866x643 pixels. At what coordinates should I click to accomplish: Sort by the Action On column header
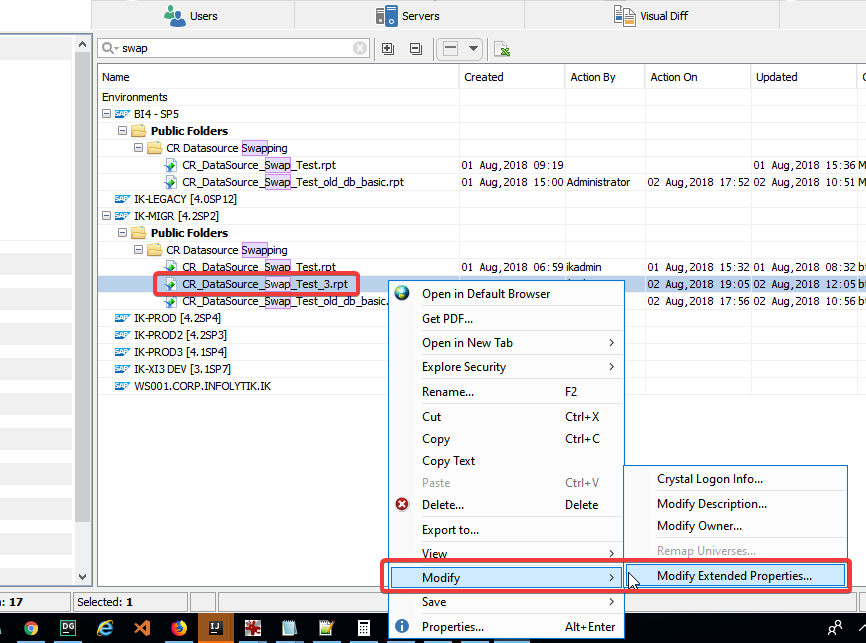point(698,77)
